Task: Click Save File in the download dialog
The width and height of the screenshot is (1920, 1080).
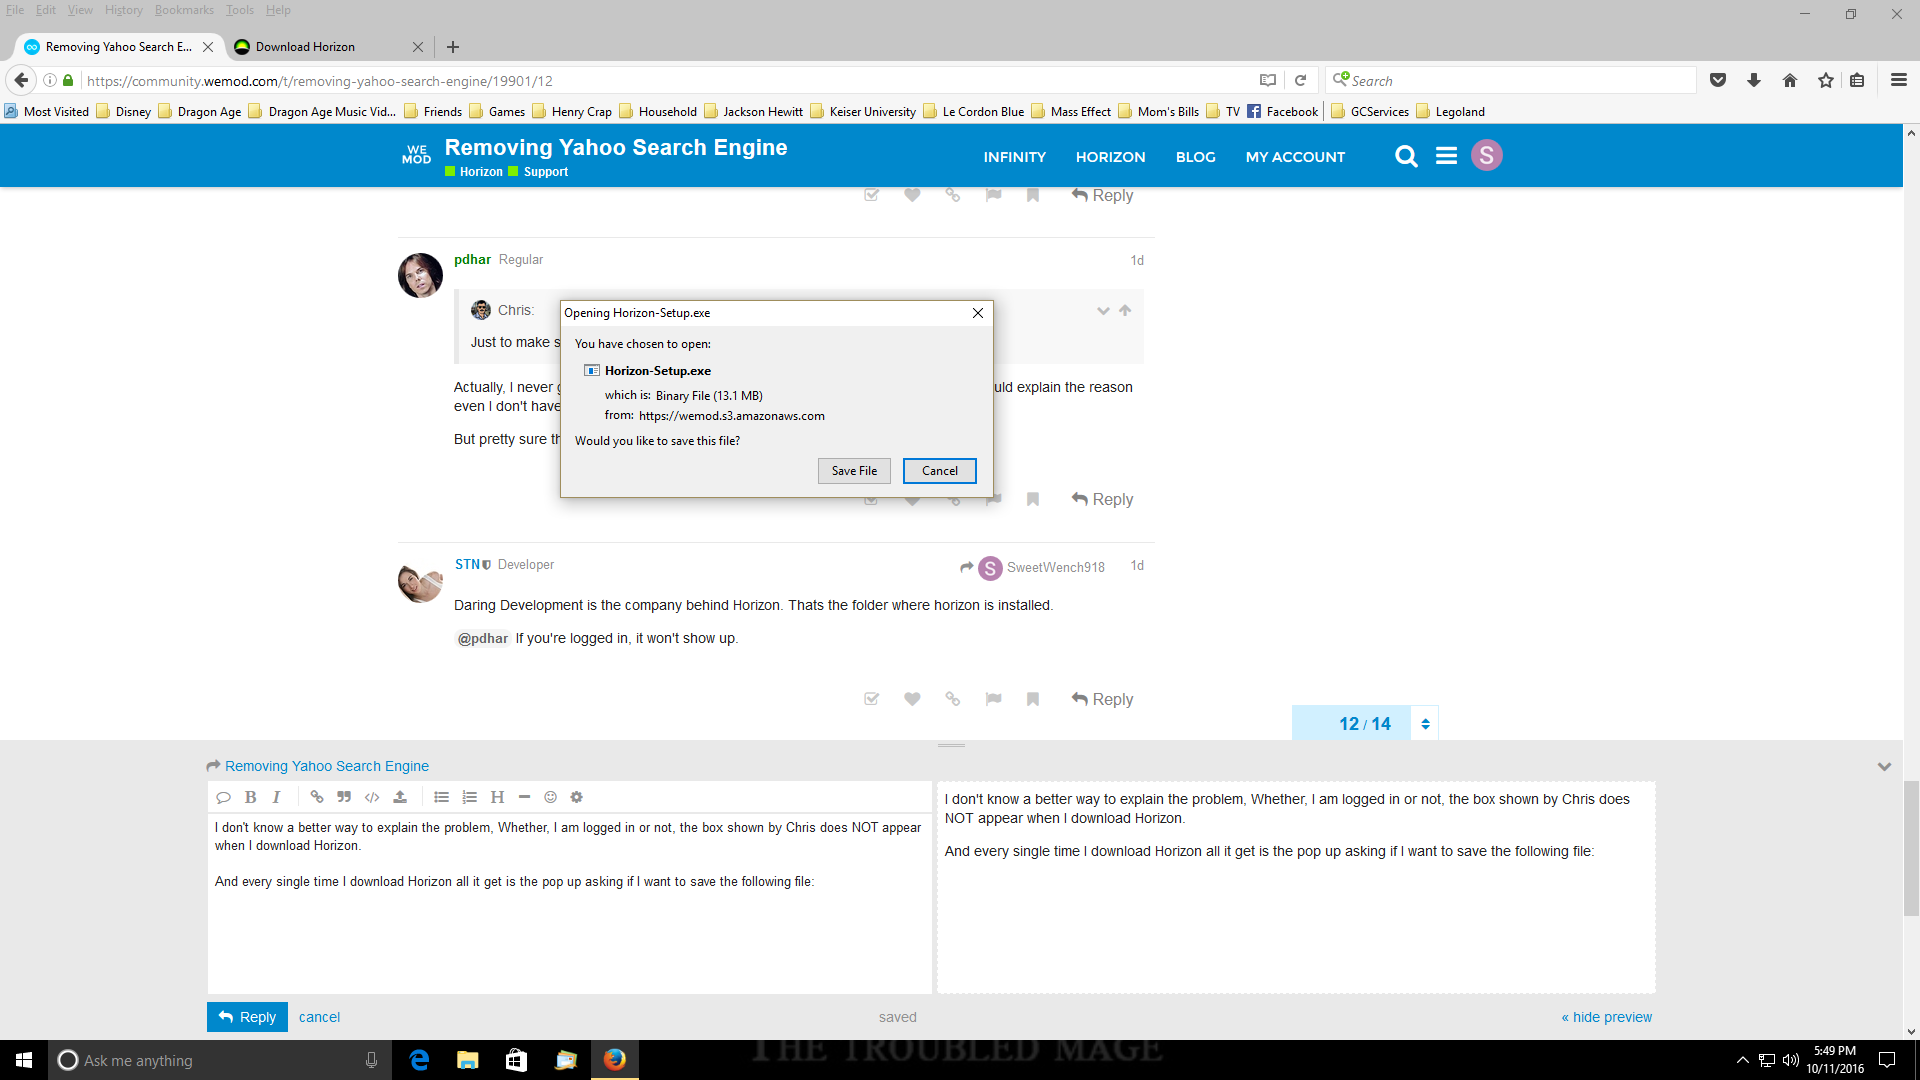Action: coord(854,471)
